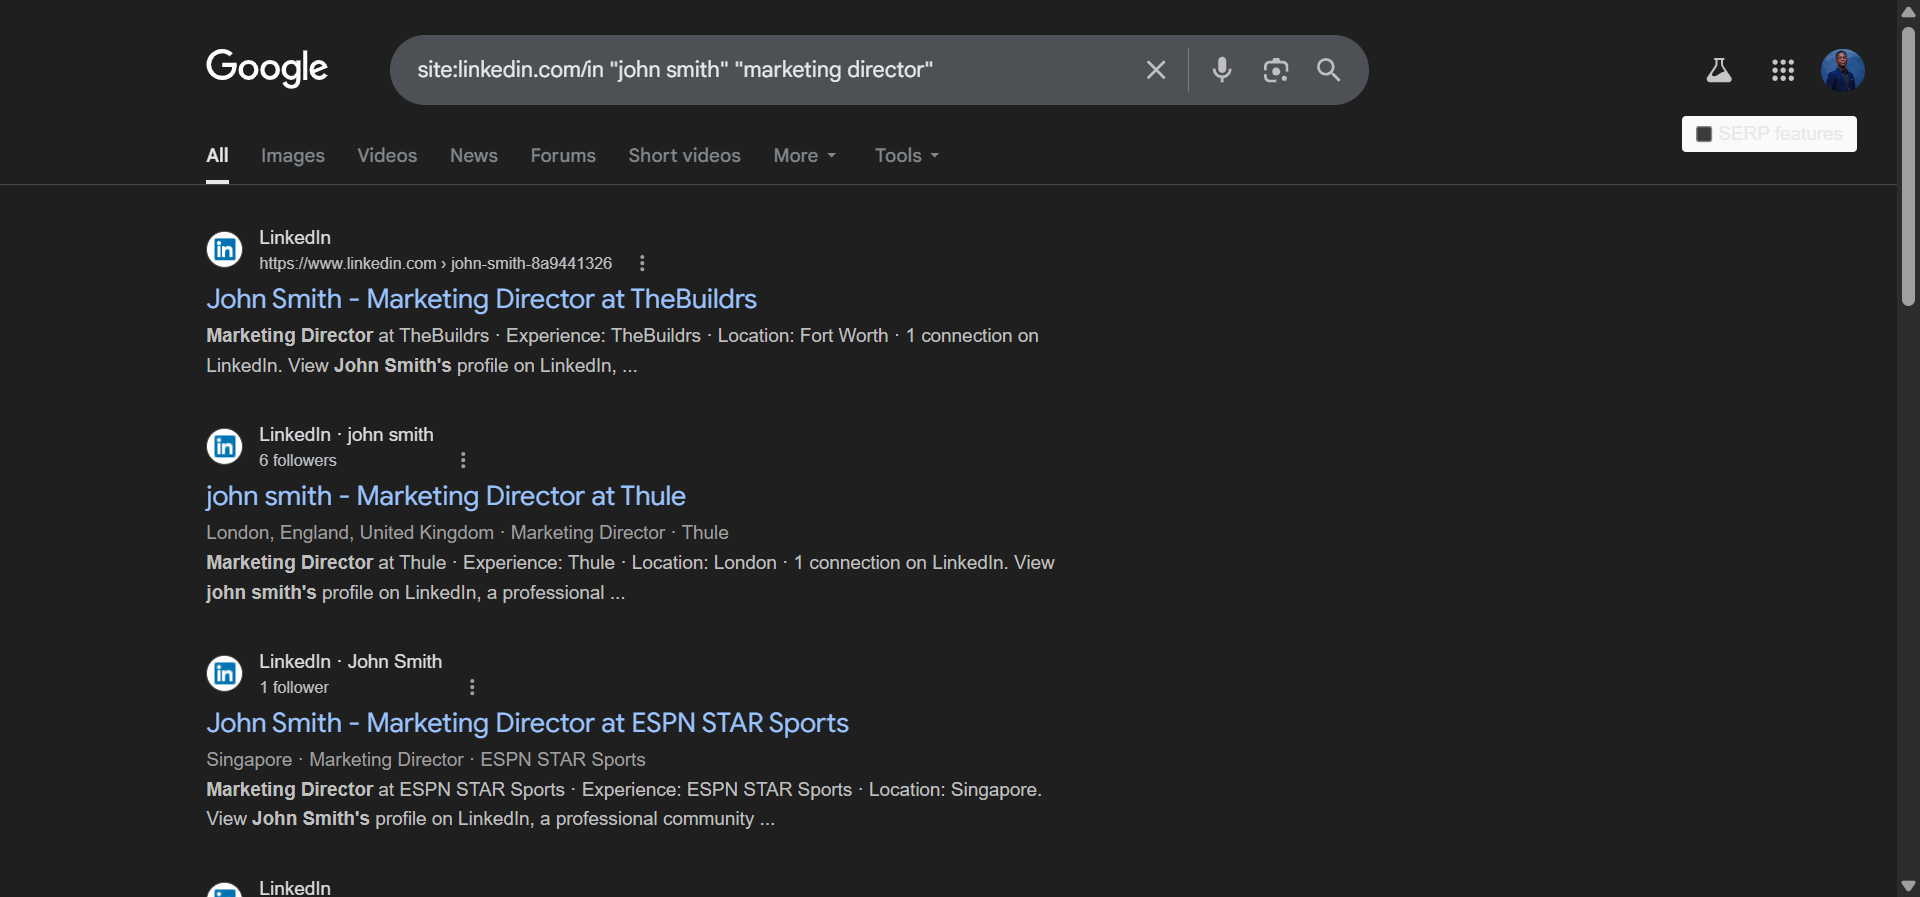The height and width of the screenshot is (897, 1920).
Task: Expand the Tools dropdown
Action: (x=907, y=156)
